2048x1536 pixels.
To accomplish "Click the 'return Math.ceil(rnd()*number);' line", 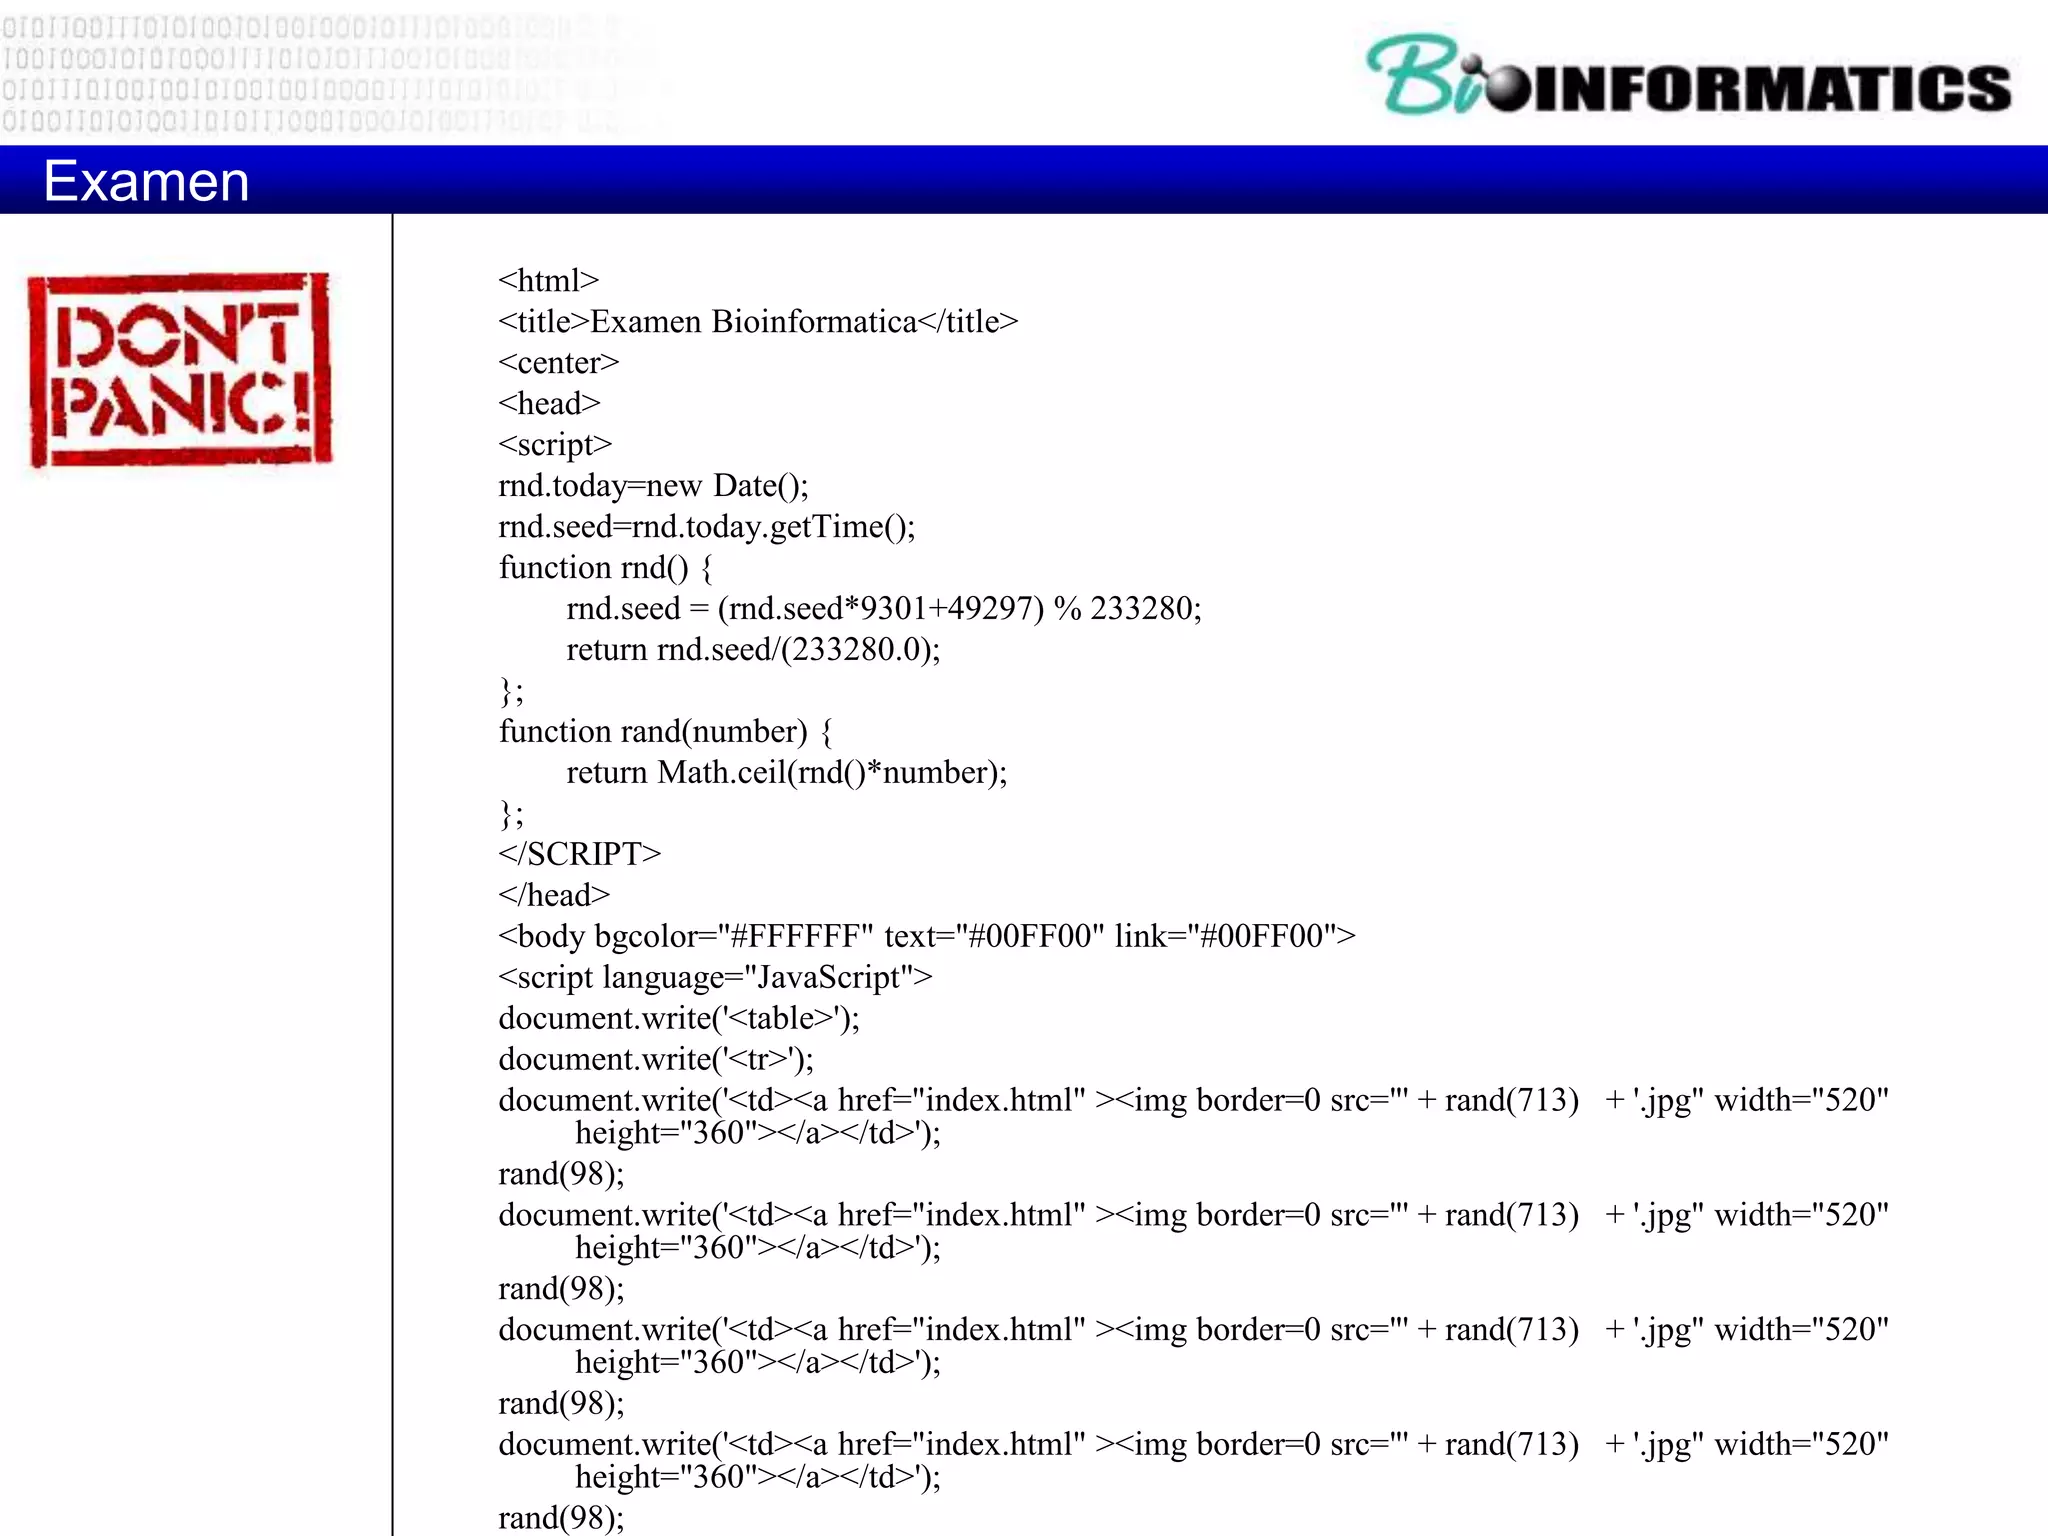I will [x=787, y=773].
